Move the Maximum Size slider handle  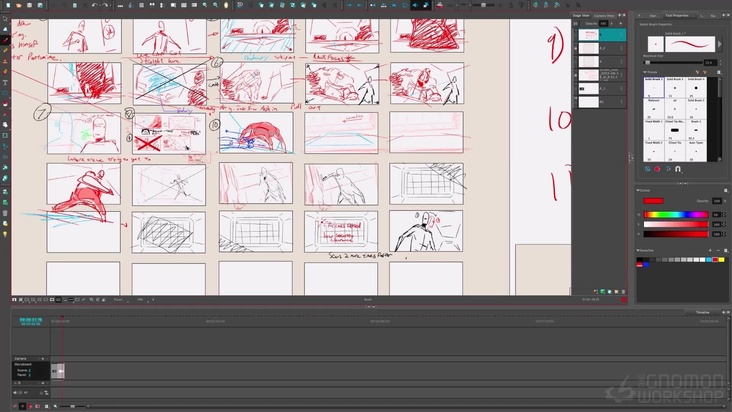coord(648,62)
